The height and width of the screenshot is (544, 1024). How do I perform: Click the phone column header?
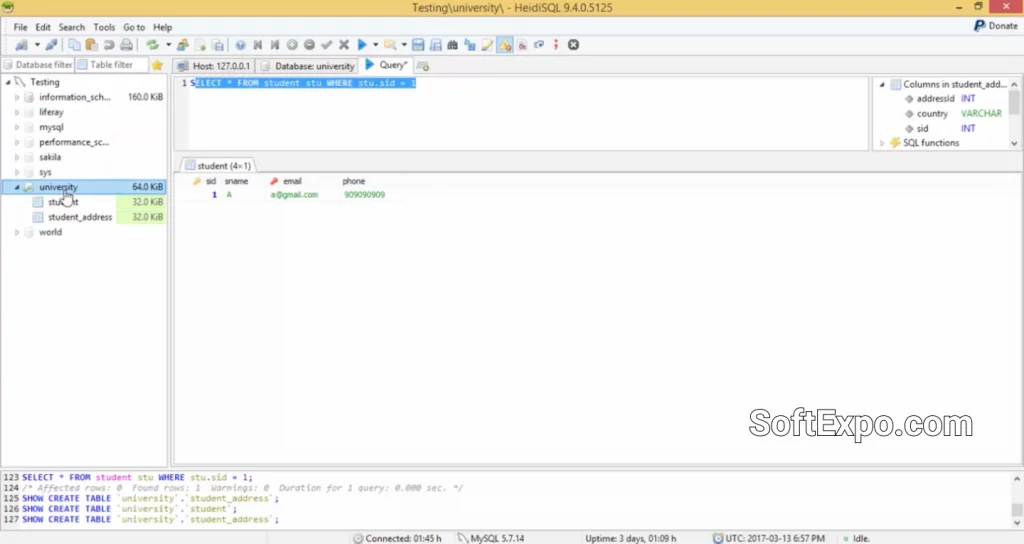354,182
